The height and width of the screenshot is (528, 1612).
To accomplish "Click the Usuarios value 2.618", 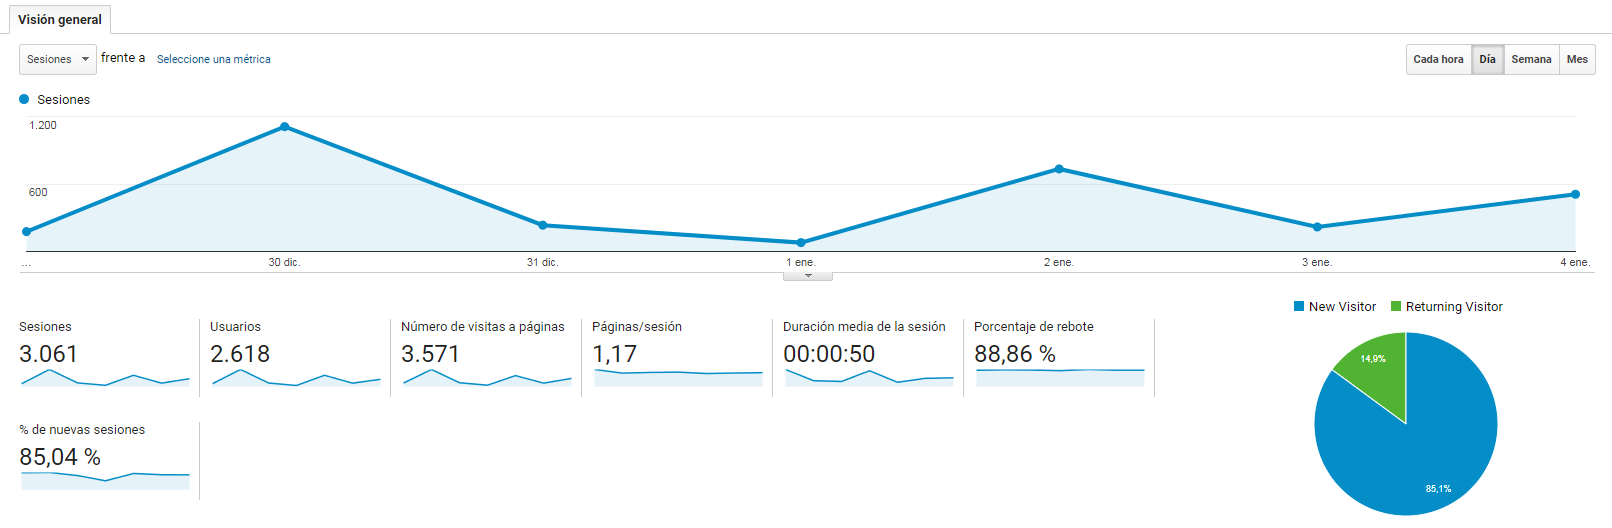I will coord(240,354).
